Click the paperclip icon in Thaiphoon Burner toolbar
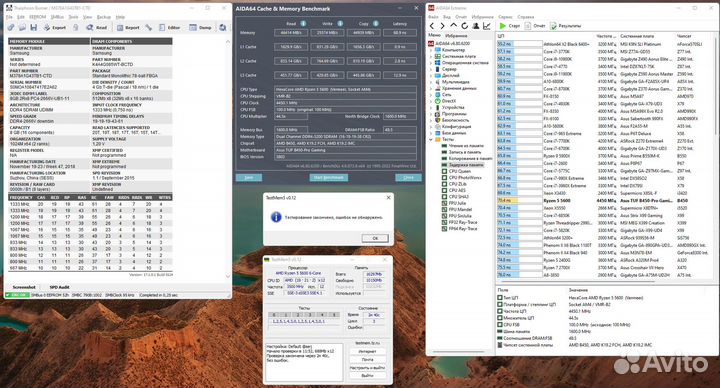 pyautogui.click(x=11, y=28)
